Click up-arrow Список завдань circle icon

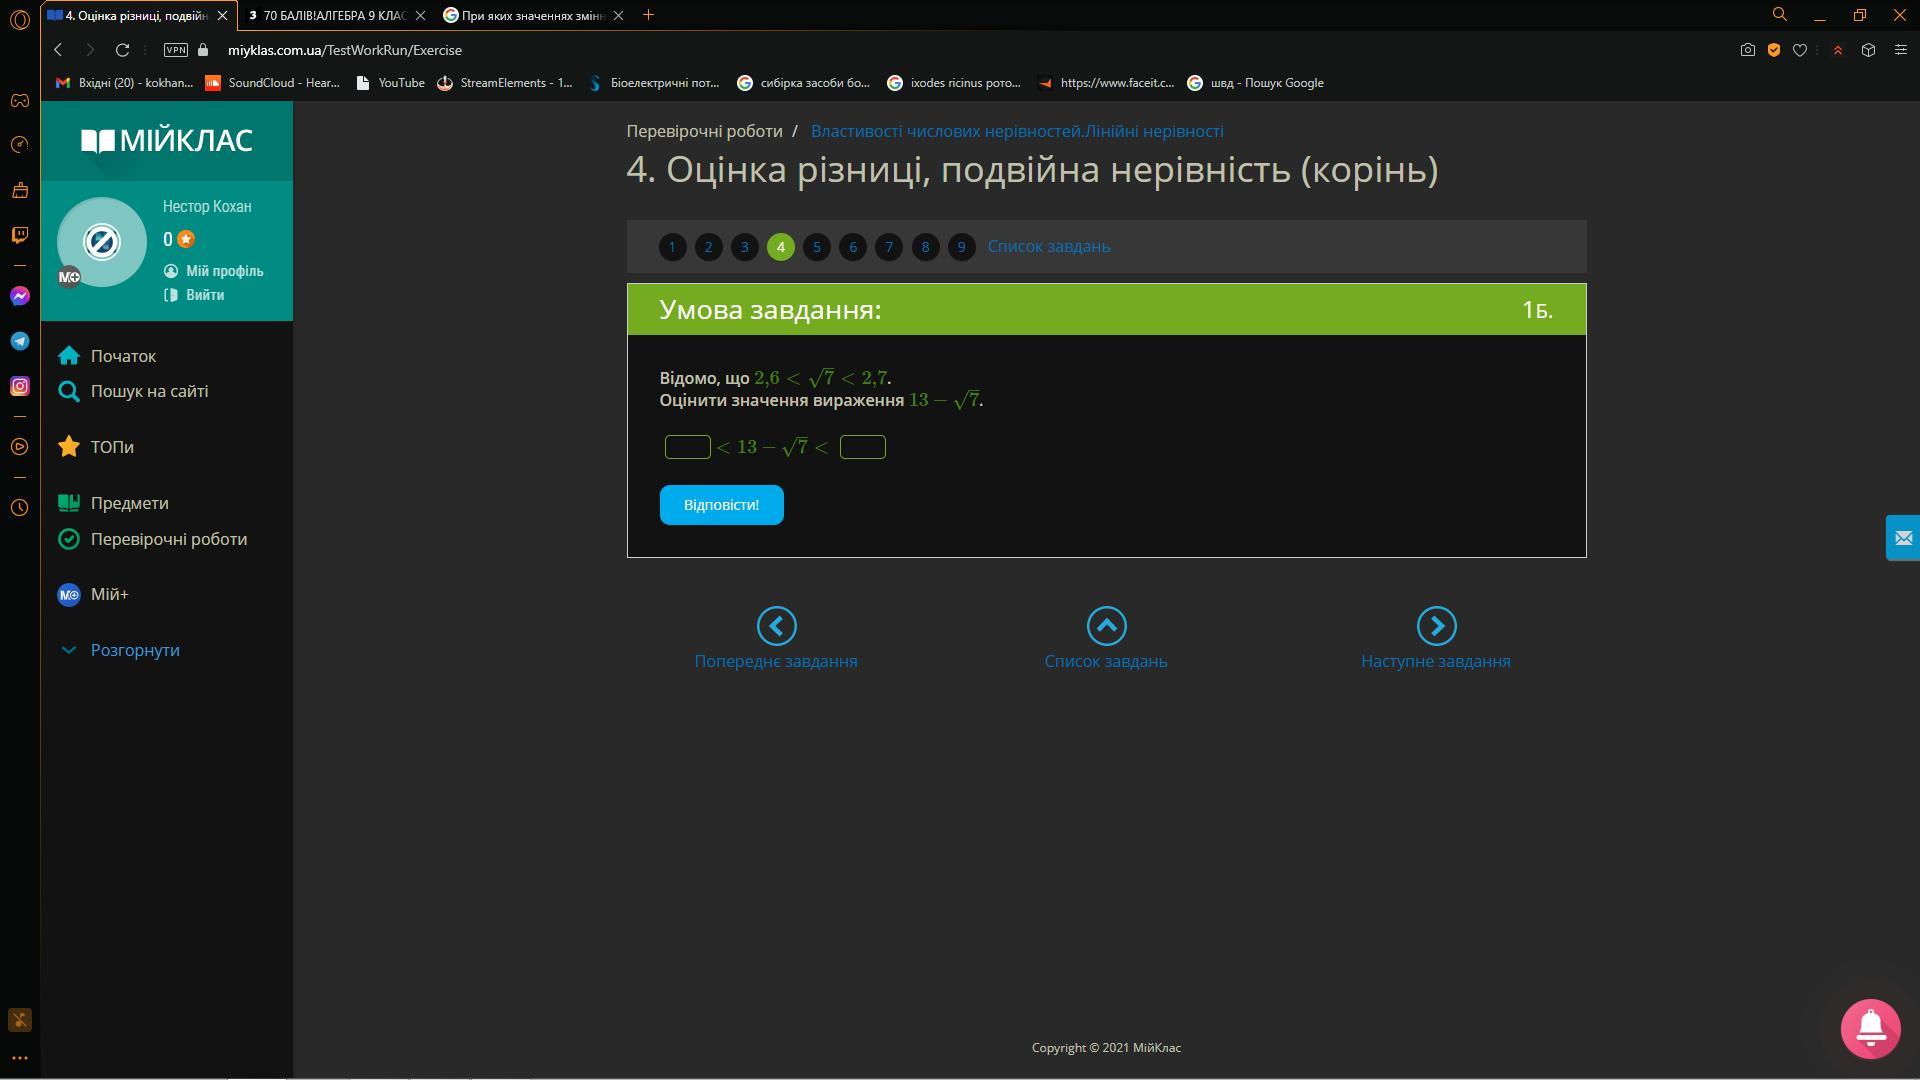point(1106,626)
